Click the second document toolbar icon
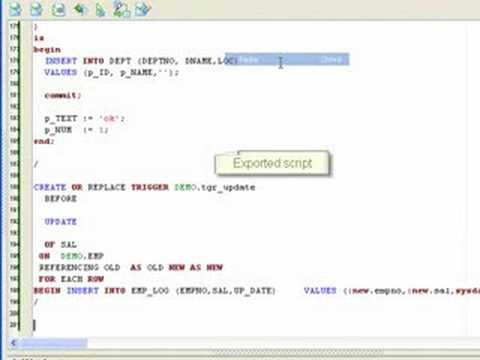Viewport: 480px width, 360px height. click(36, 9)
